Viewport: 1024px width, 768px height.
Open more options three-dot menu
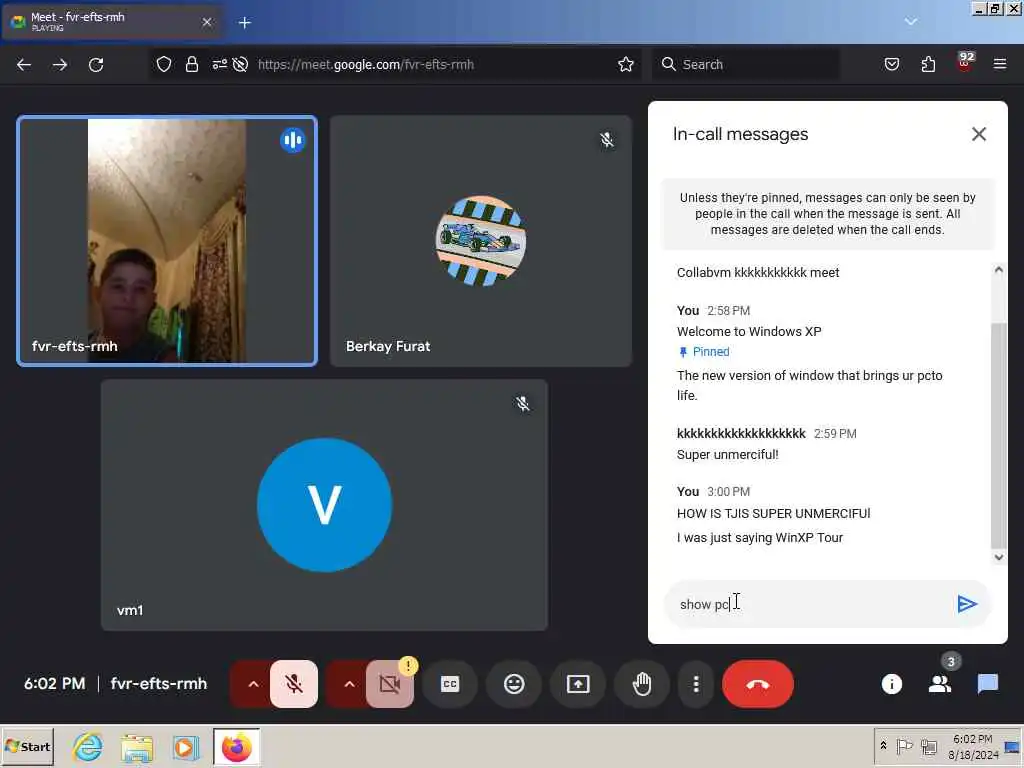(x=696, y=684)
